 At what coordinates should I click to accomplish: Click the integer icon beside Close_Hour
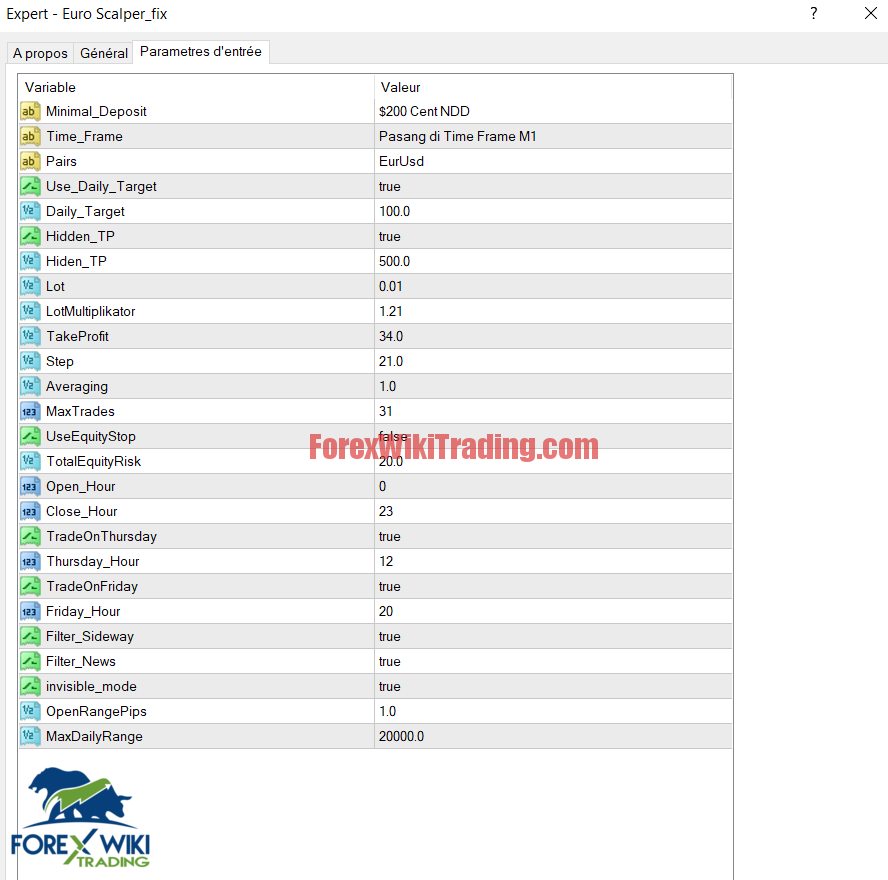(x=30, y=511)
